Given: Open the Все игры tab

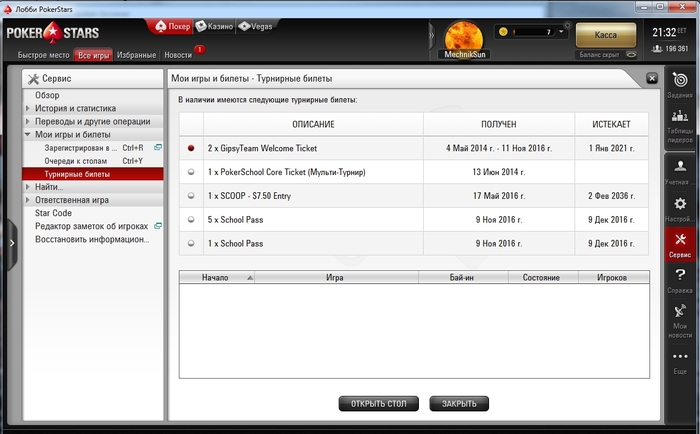Looking at the screenshot, I should click(93, 55).
